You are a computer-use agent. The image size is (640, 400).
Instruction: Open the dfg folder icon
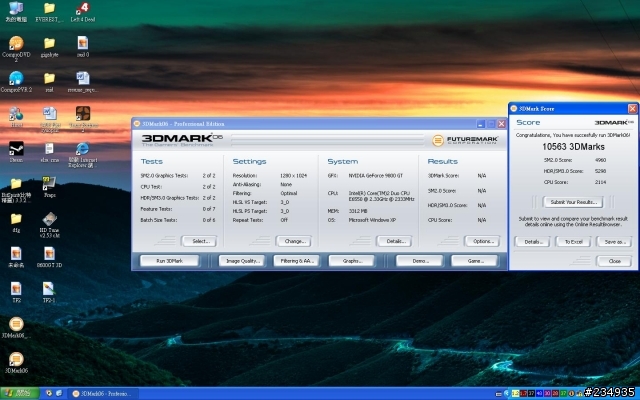pyautogui.click(x=16, y=222)
